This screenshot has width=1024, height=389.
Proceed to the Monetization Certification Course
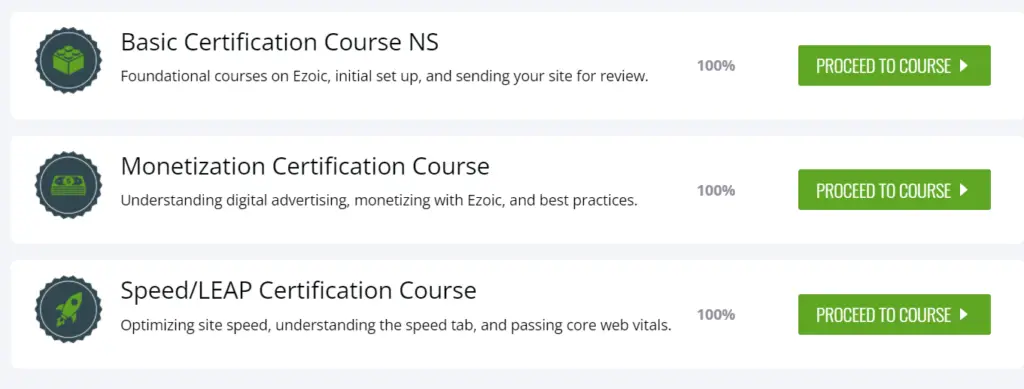pyautogui.click(x=894, y=189)
